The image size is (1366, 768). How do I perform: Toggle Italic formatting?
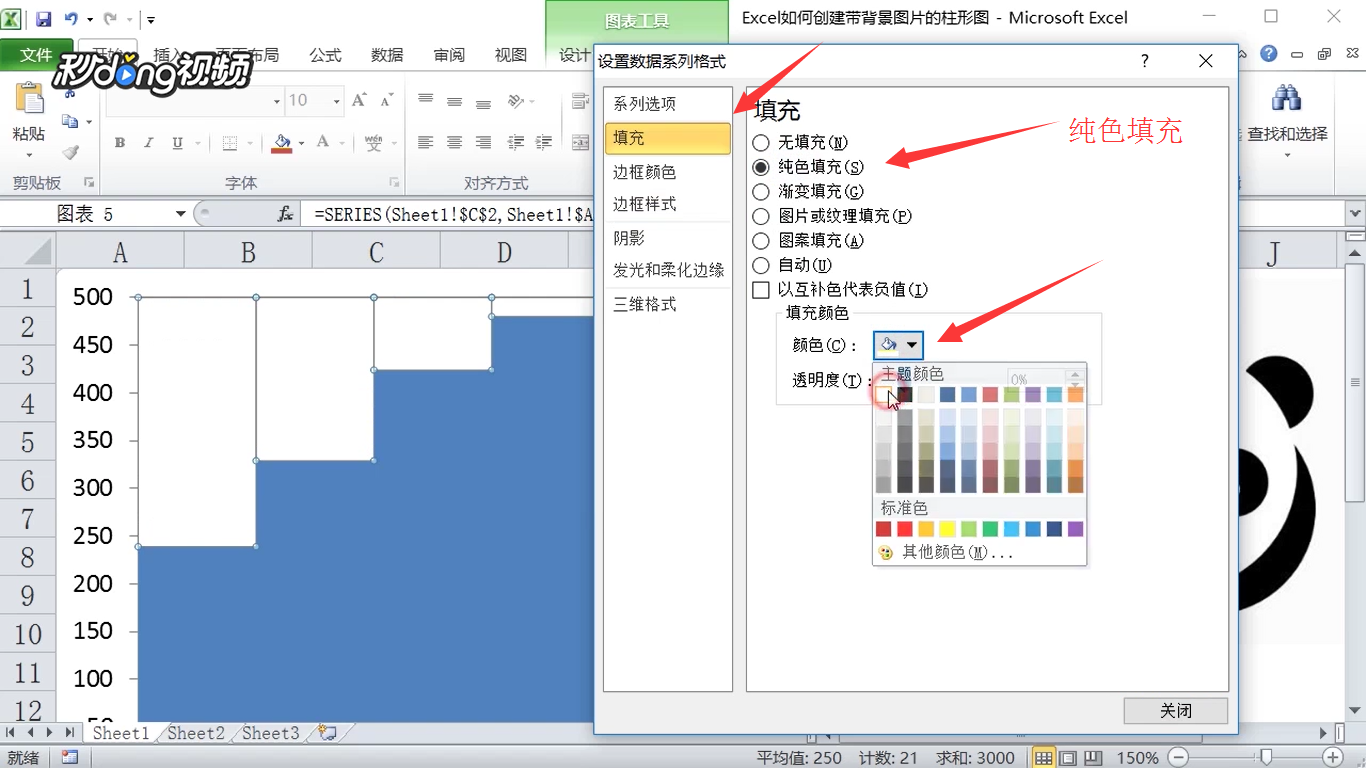point(149,143)
